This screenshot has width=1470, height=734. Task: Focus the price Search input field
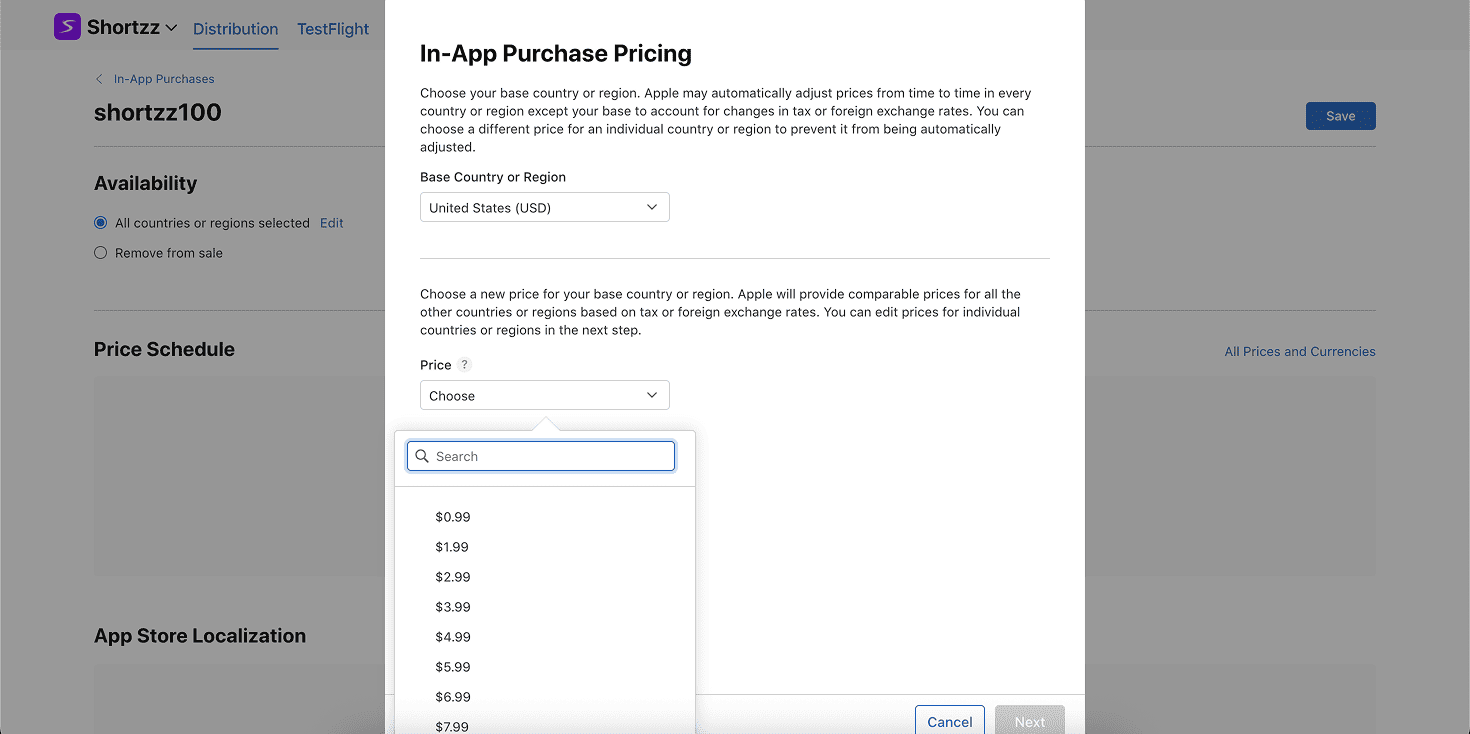pos(552,456)
